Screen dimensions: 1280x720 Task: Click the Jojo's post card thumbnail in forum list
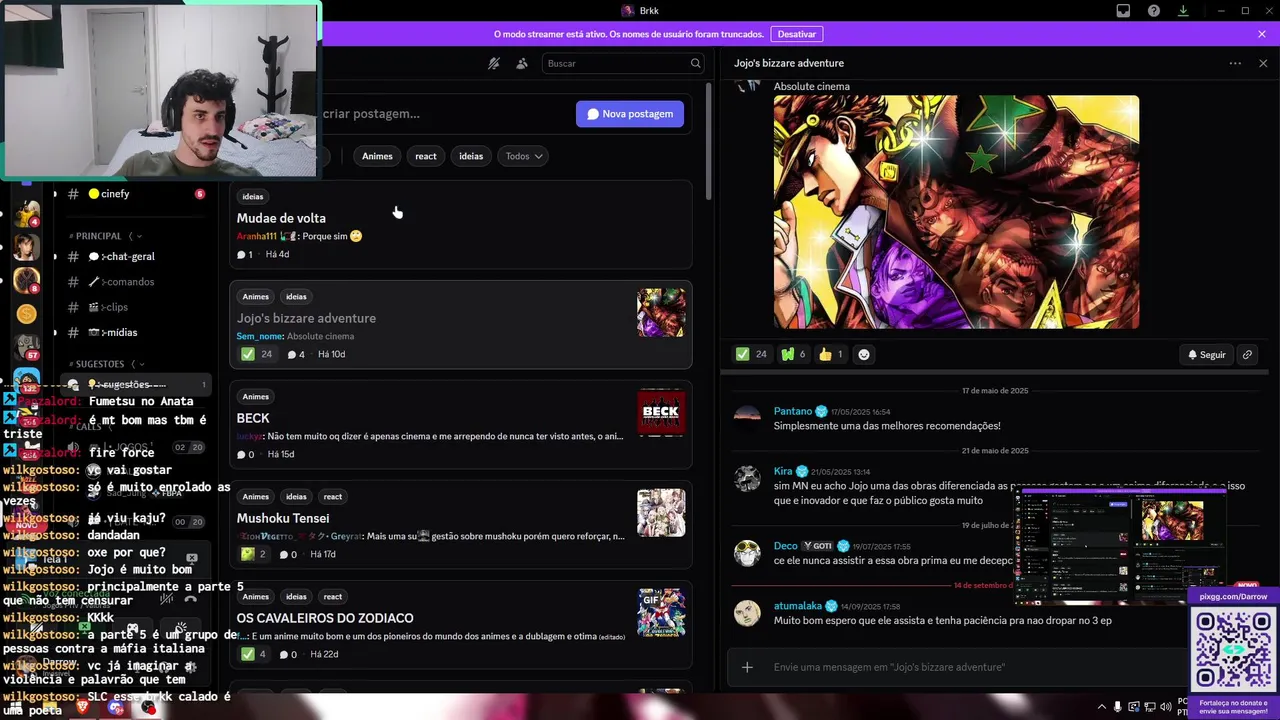point(661,313)
